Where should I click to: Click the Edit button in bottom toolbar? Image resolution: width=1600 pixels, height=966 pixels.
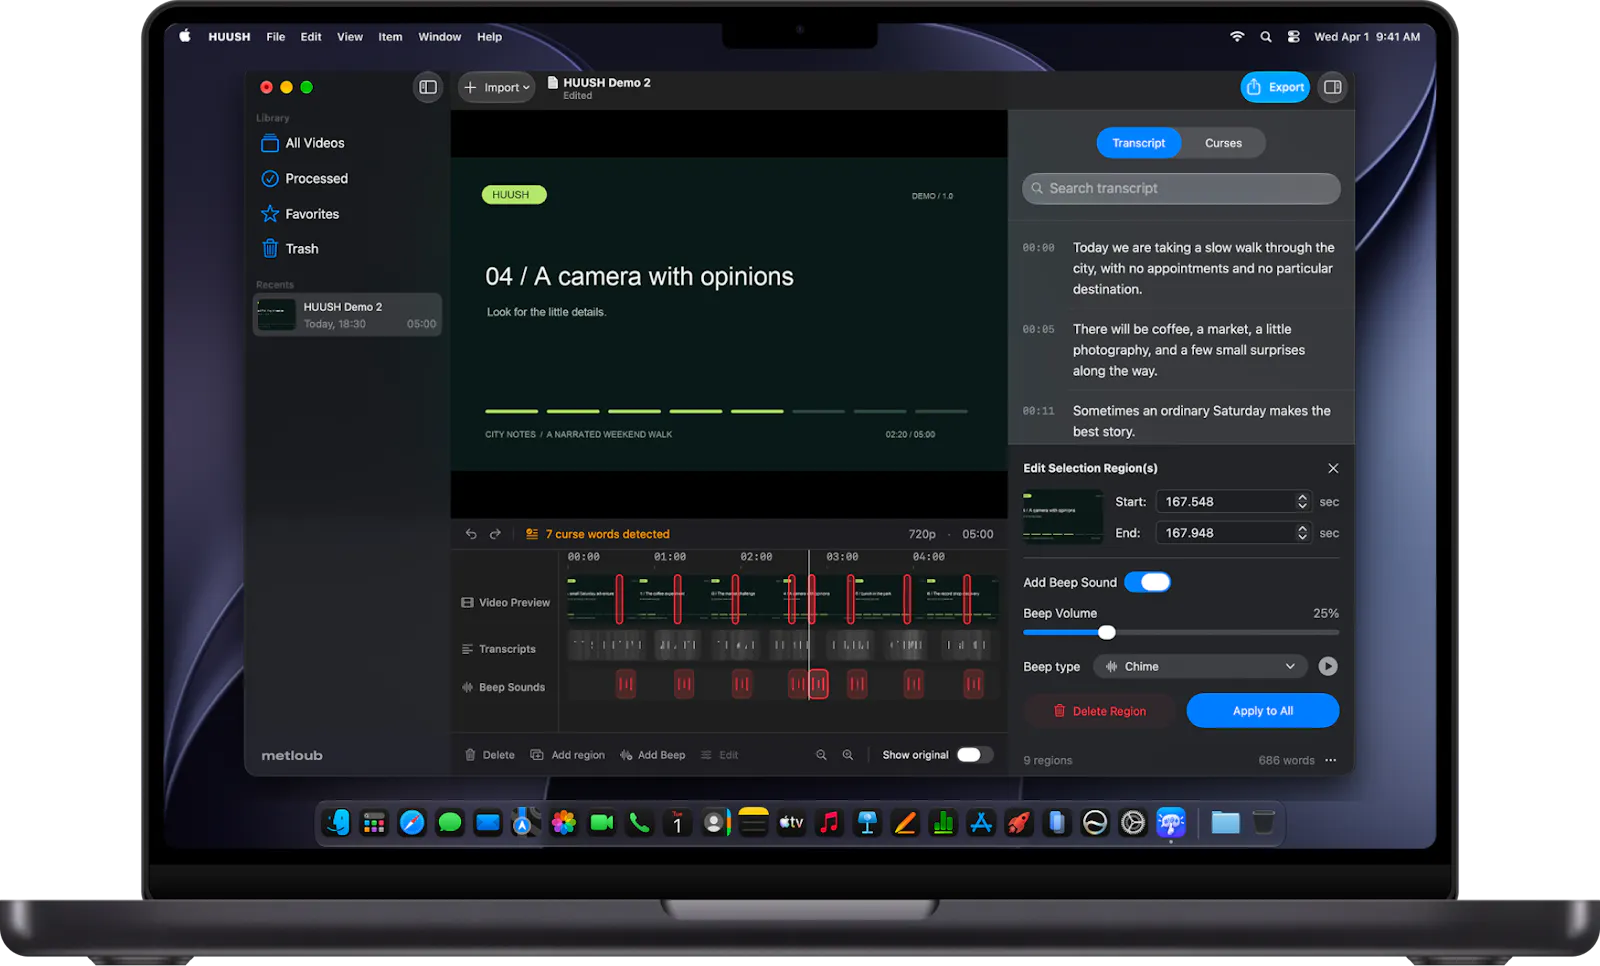pos(720,755)
